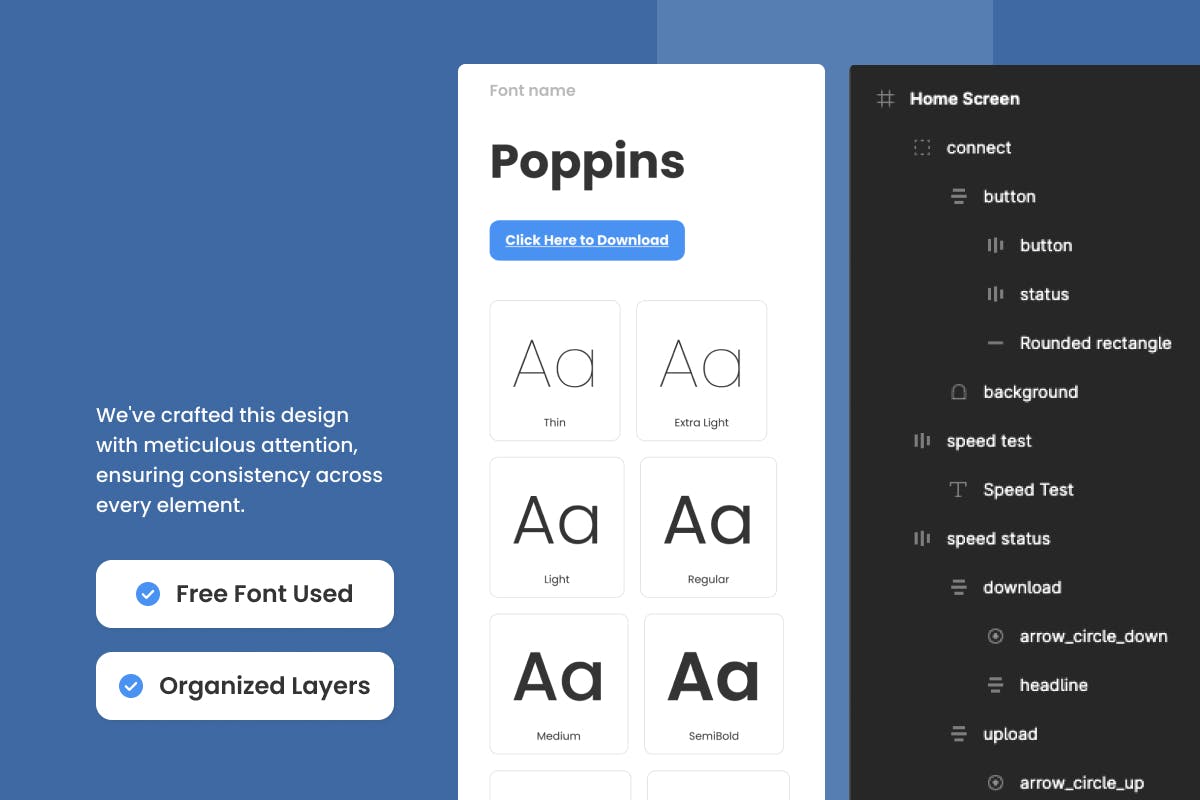Click the mask icon beside background layer
The height and width of the screenshot is (800, 1200).
tap(958, 392)
